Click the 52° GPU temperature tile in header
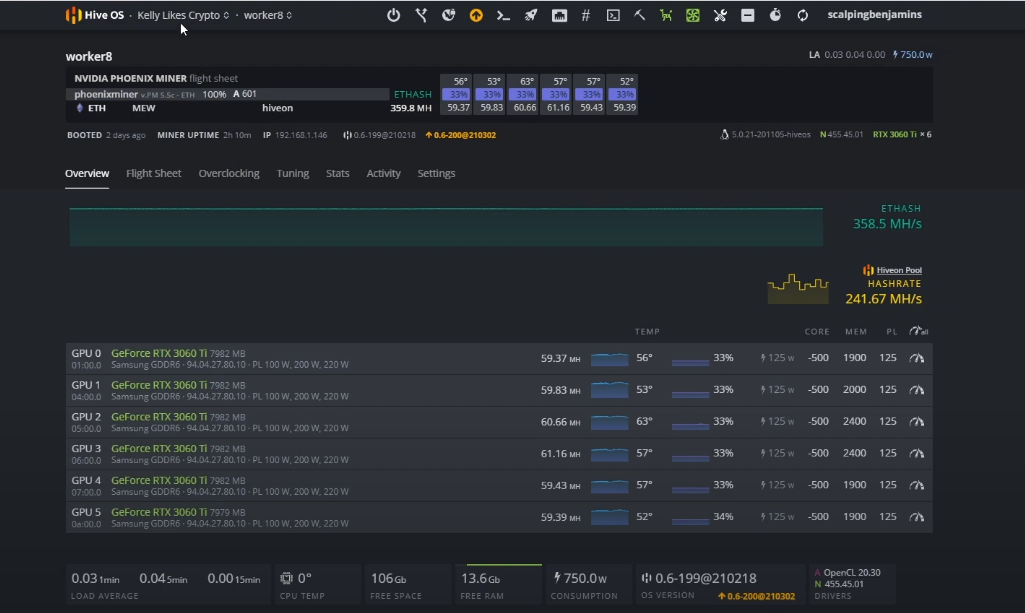 pyautogui.click(x=622, y=94)
